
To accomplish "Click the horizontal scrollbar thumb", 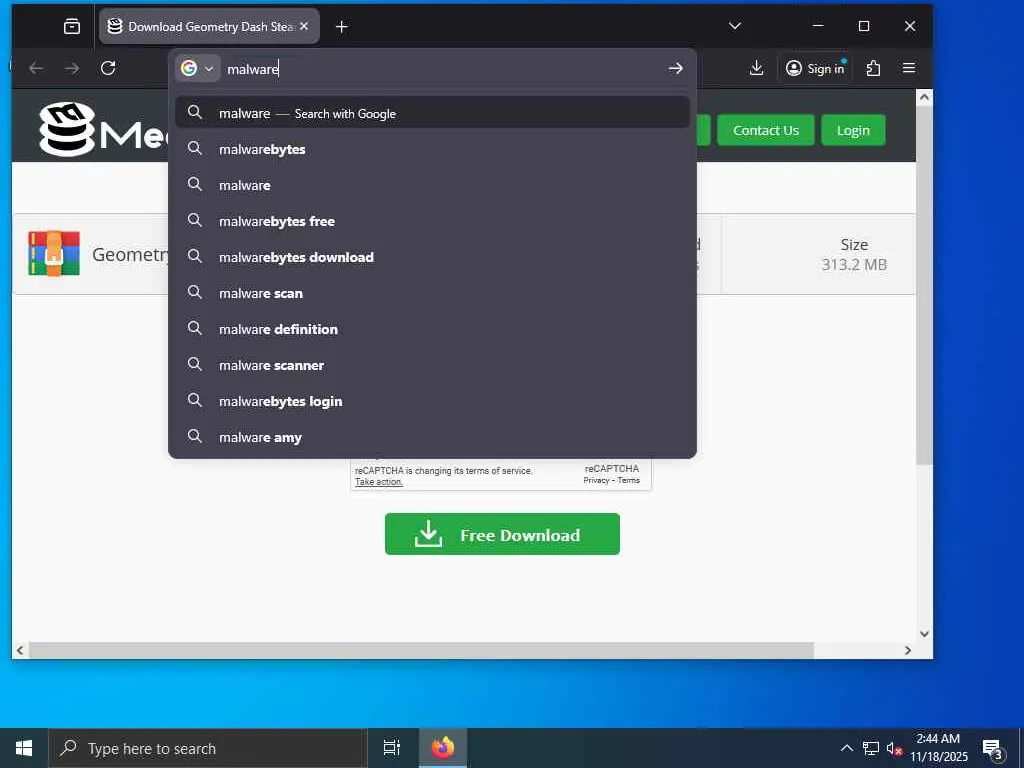I will click(x=421, y=650).
